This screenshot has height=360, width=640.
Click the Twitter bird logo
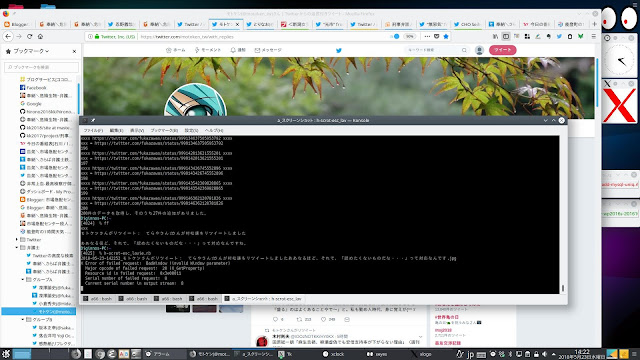338,50
